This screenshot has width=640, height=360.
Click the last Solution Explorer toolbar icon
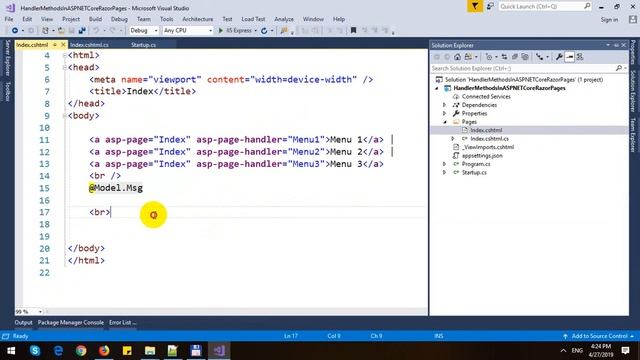pyautogui.click(x=580, y=57)
